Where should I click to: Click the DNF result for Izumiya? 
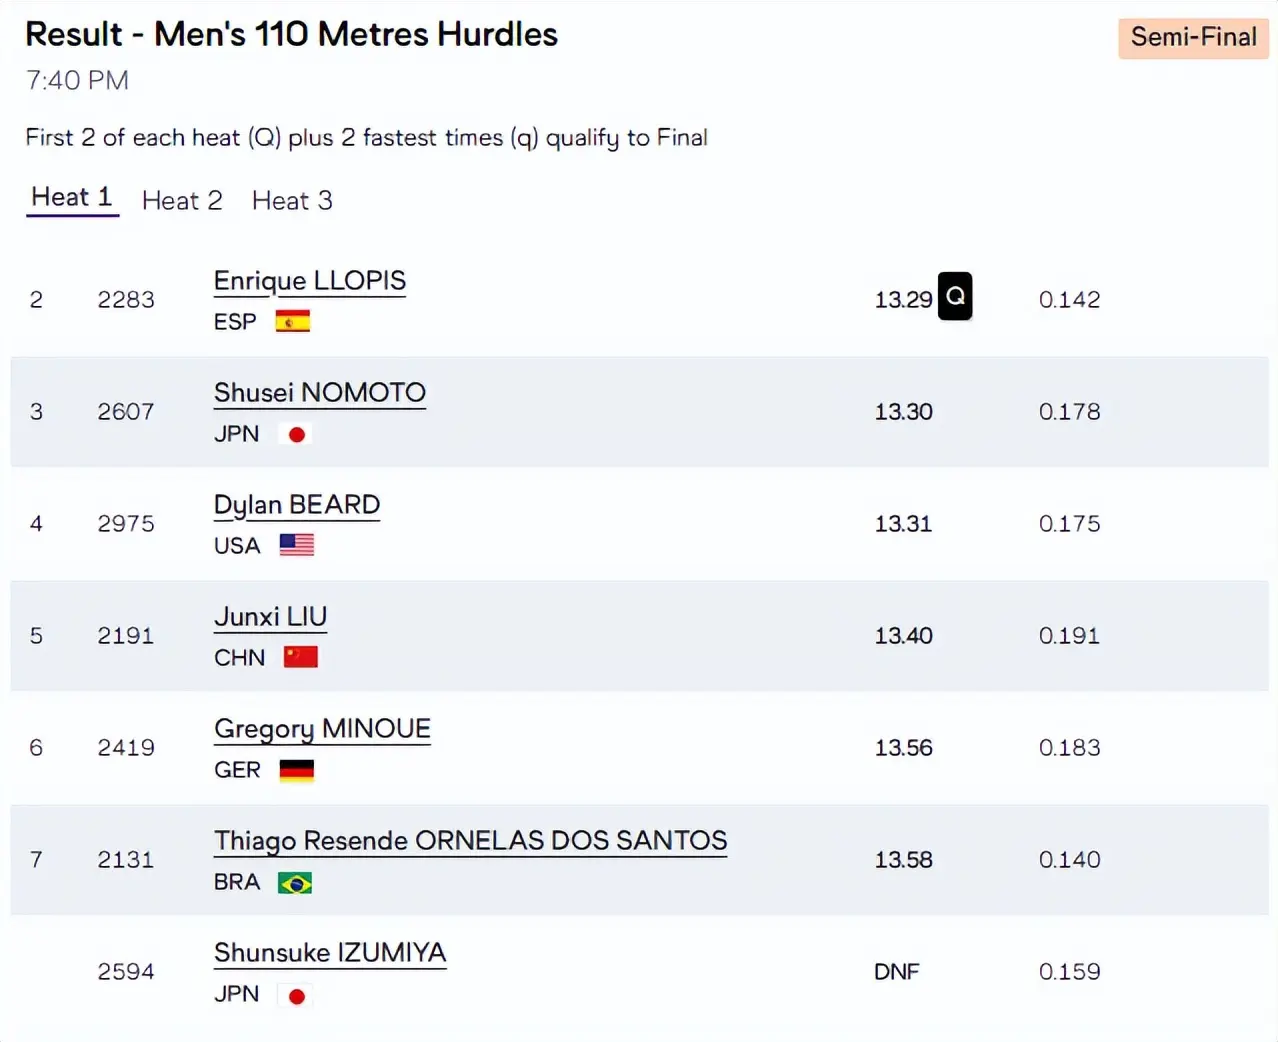[x=896, y=972]
